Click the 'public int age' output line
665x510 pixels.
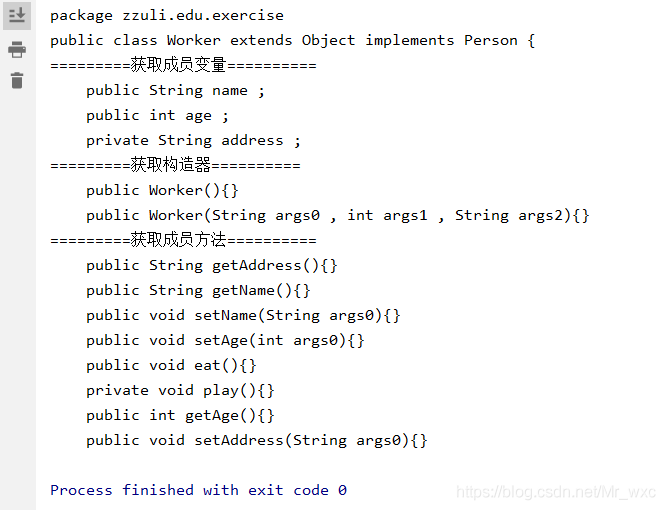point(157,116)
